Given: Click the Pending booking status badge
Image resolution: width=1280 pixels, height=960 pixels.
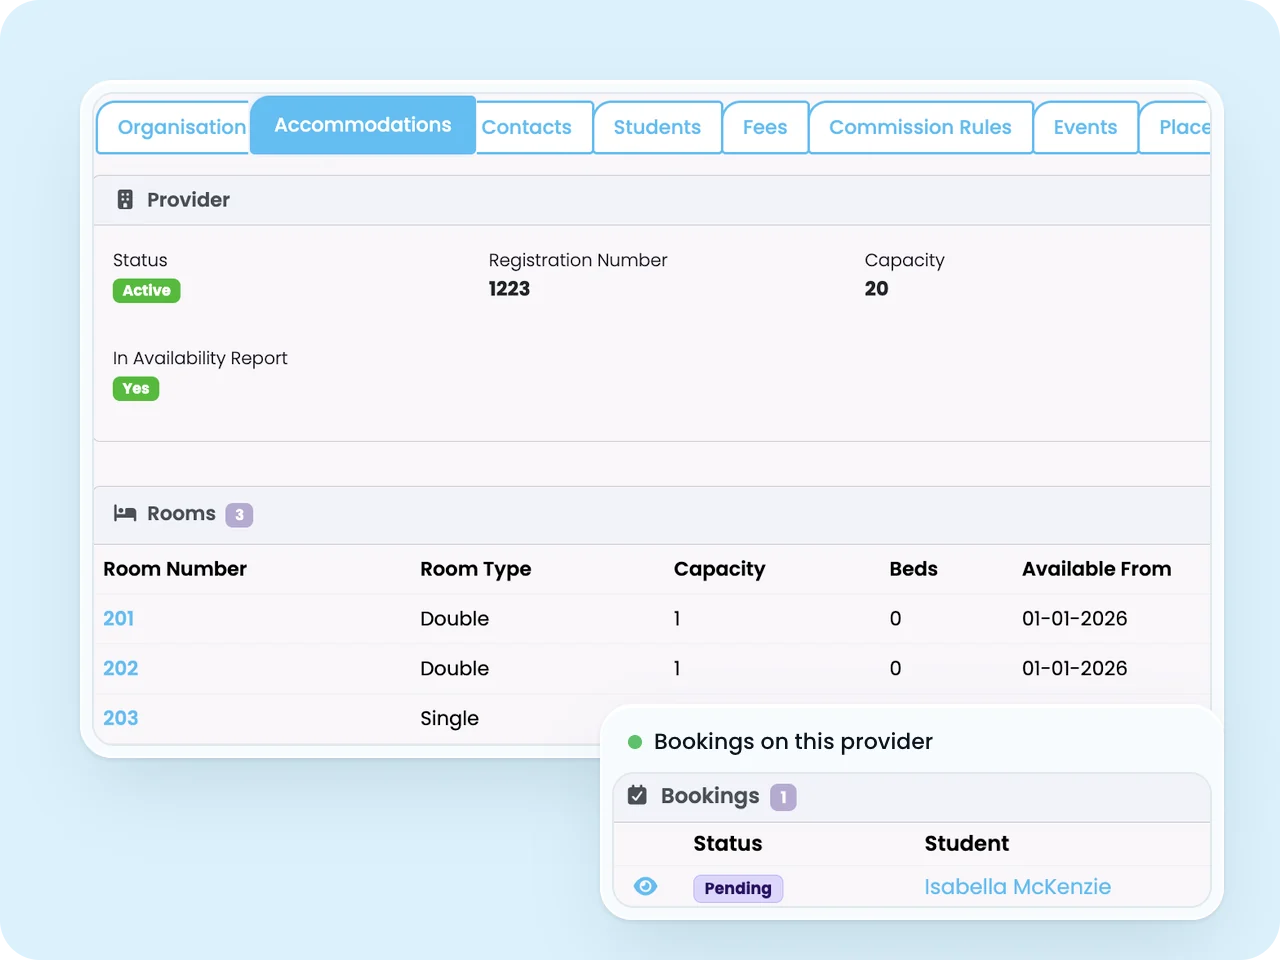Looking at the screenshot, I should 738,888.
